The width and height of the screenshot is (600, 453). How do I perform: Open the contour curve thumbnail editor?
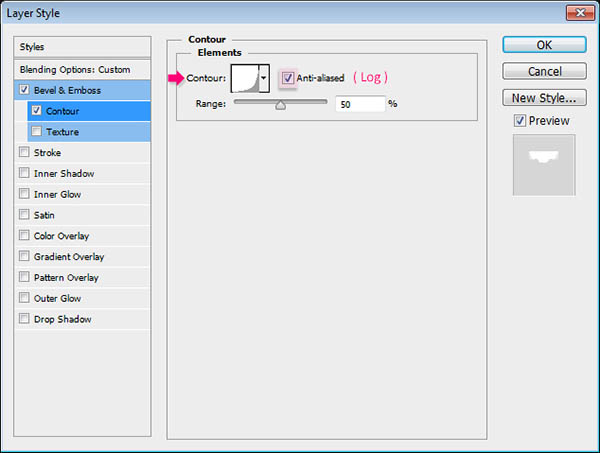(x=245, y=78)
